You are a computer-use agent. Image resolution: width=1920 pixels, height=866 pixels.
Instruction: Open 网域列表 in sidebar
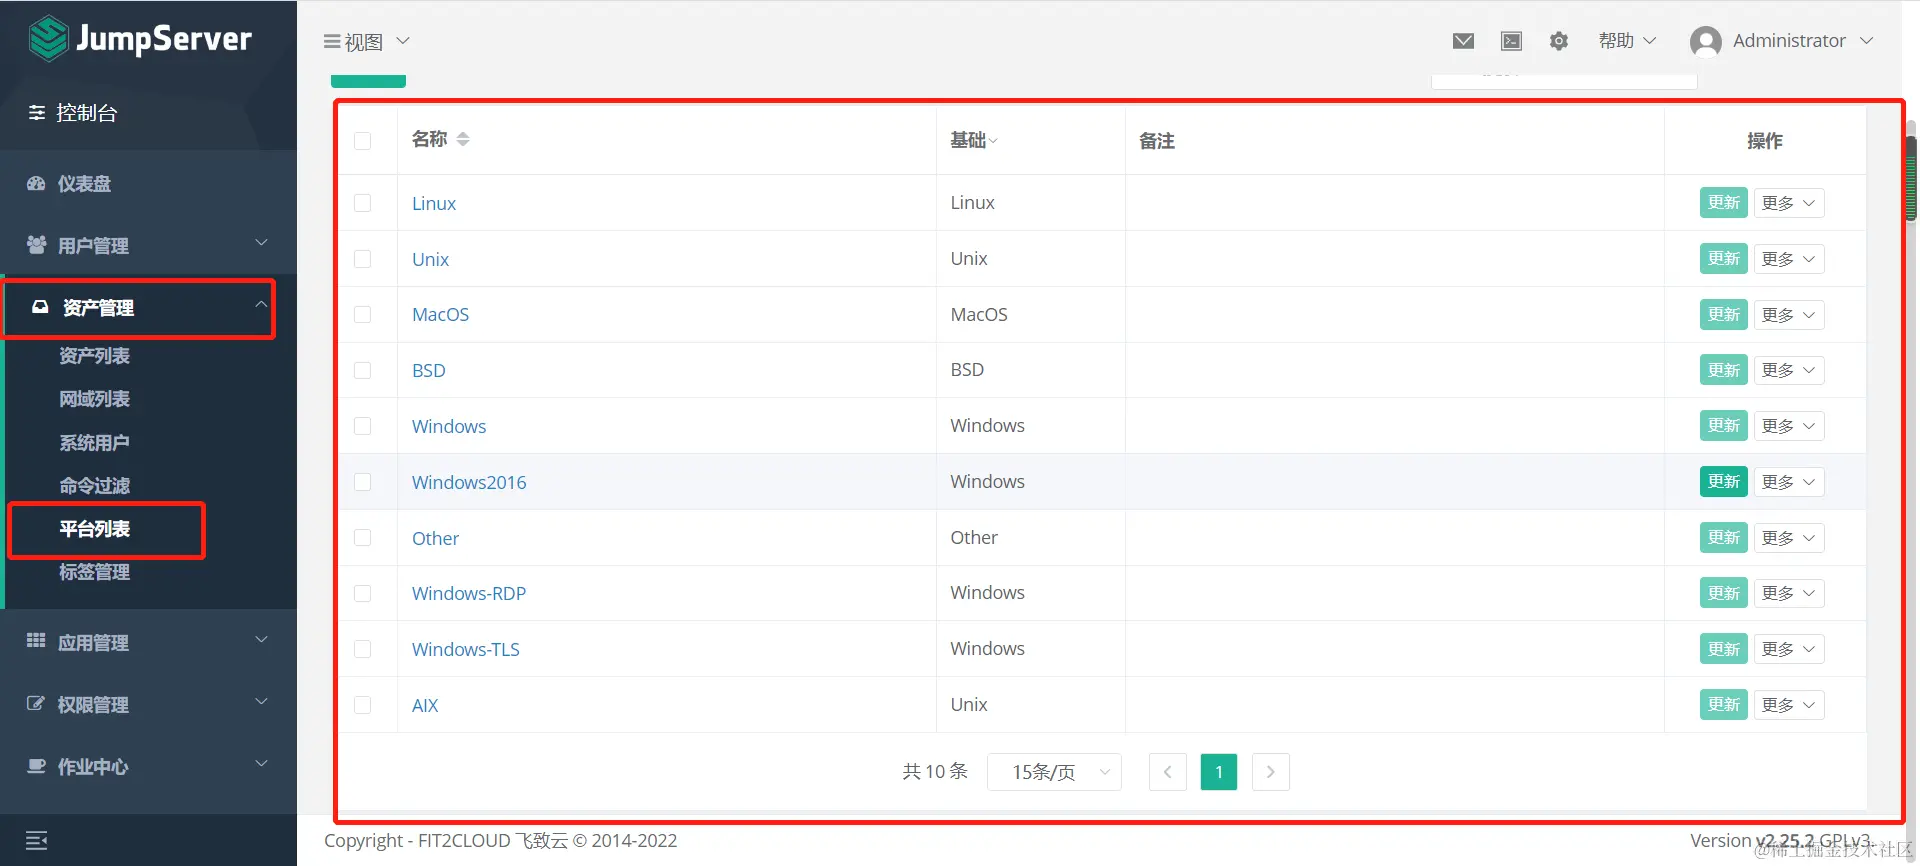click(x=94, y=399)
